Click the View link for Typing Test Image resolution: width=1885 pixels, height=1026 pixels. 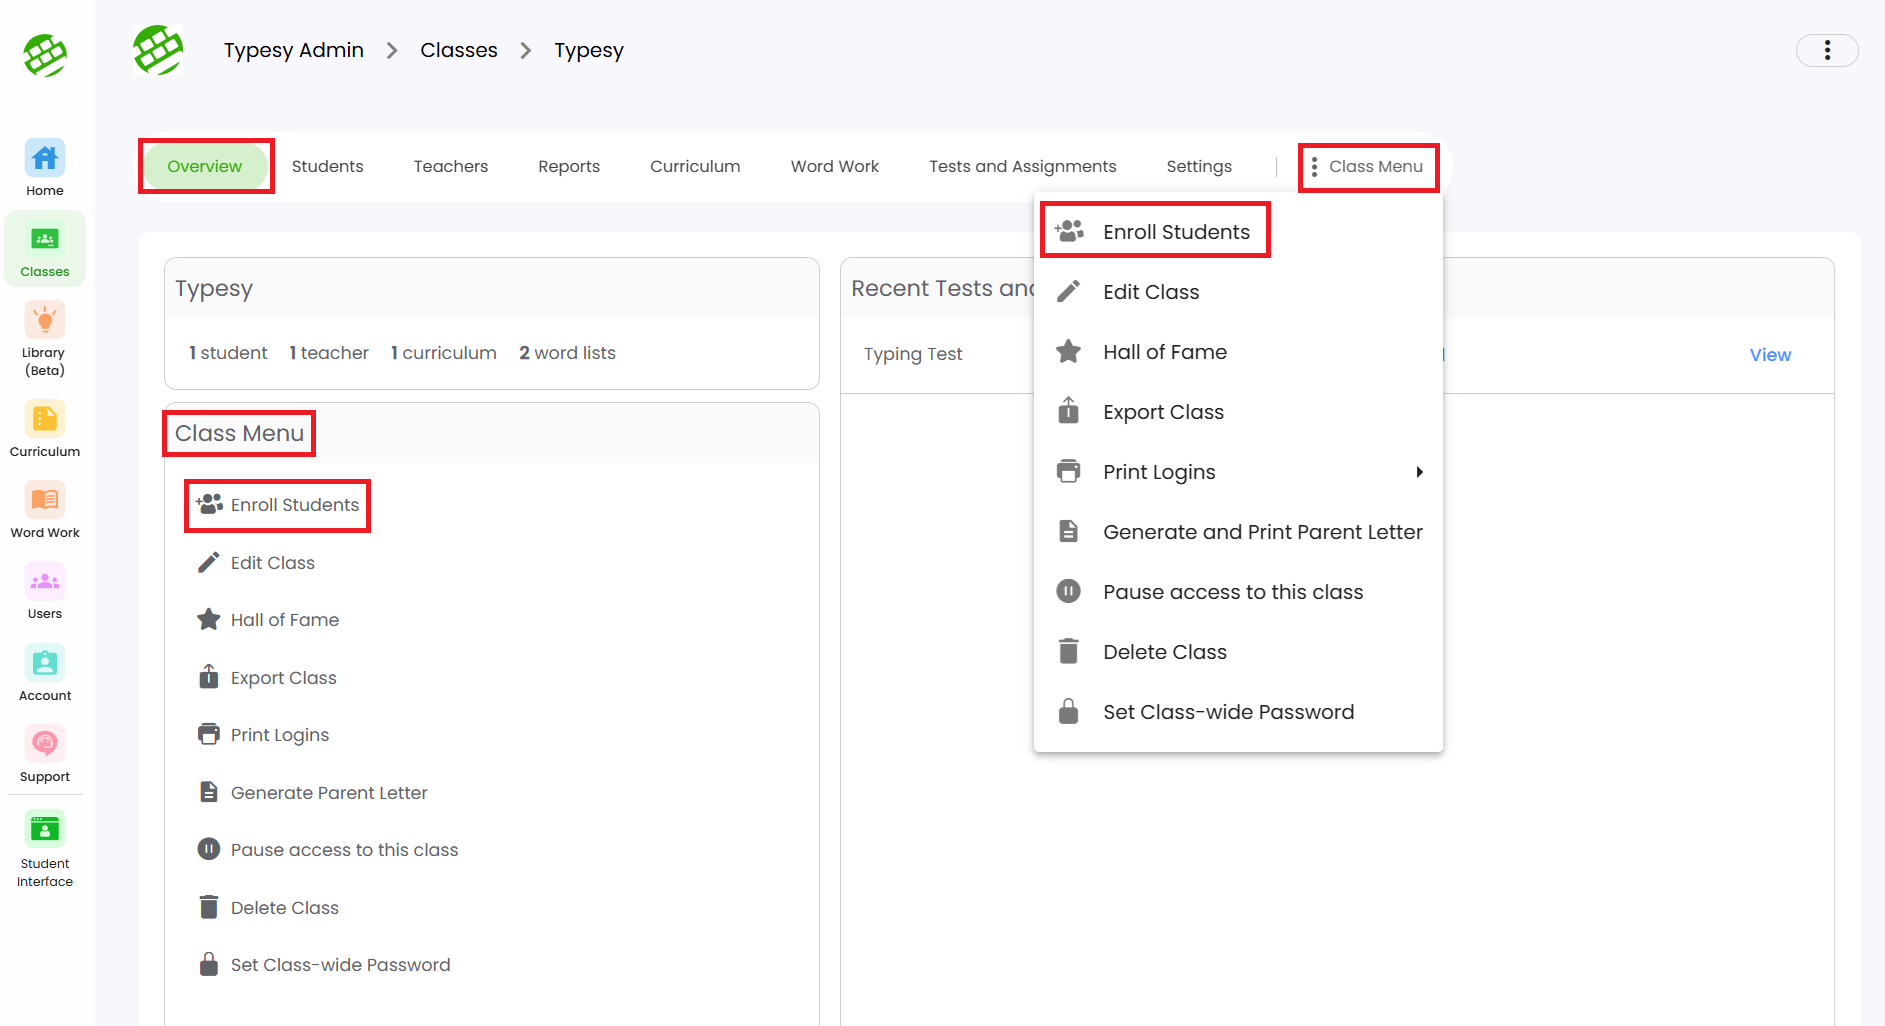tap(1769, 355)
